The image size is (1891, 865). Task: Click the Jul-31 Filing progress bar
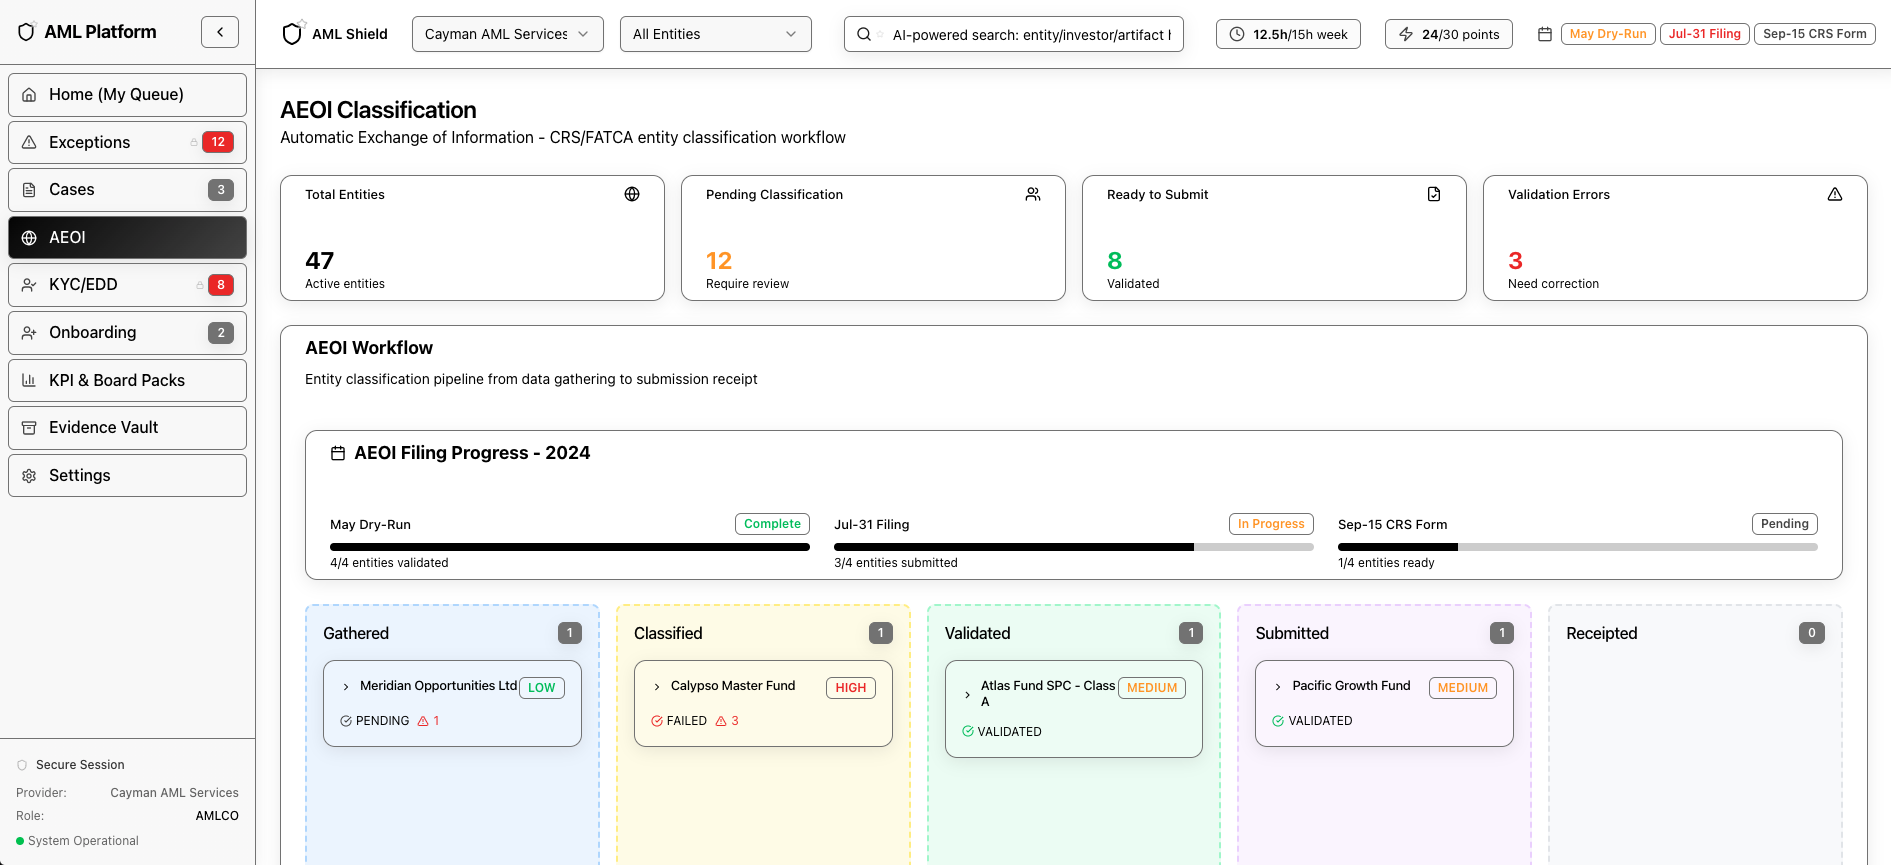[1073, 547]
